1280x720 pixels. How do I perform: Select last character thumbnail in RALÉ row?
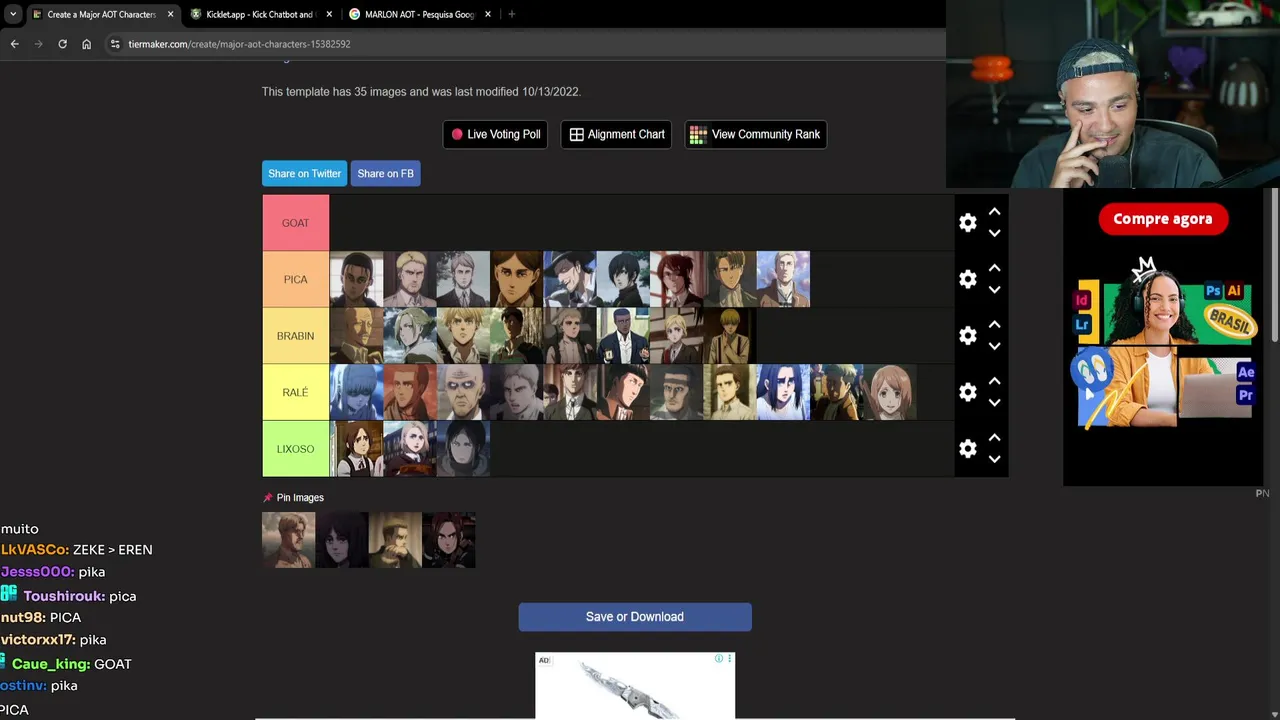coord(890,392)
